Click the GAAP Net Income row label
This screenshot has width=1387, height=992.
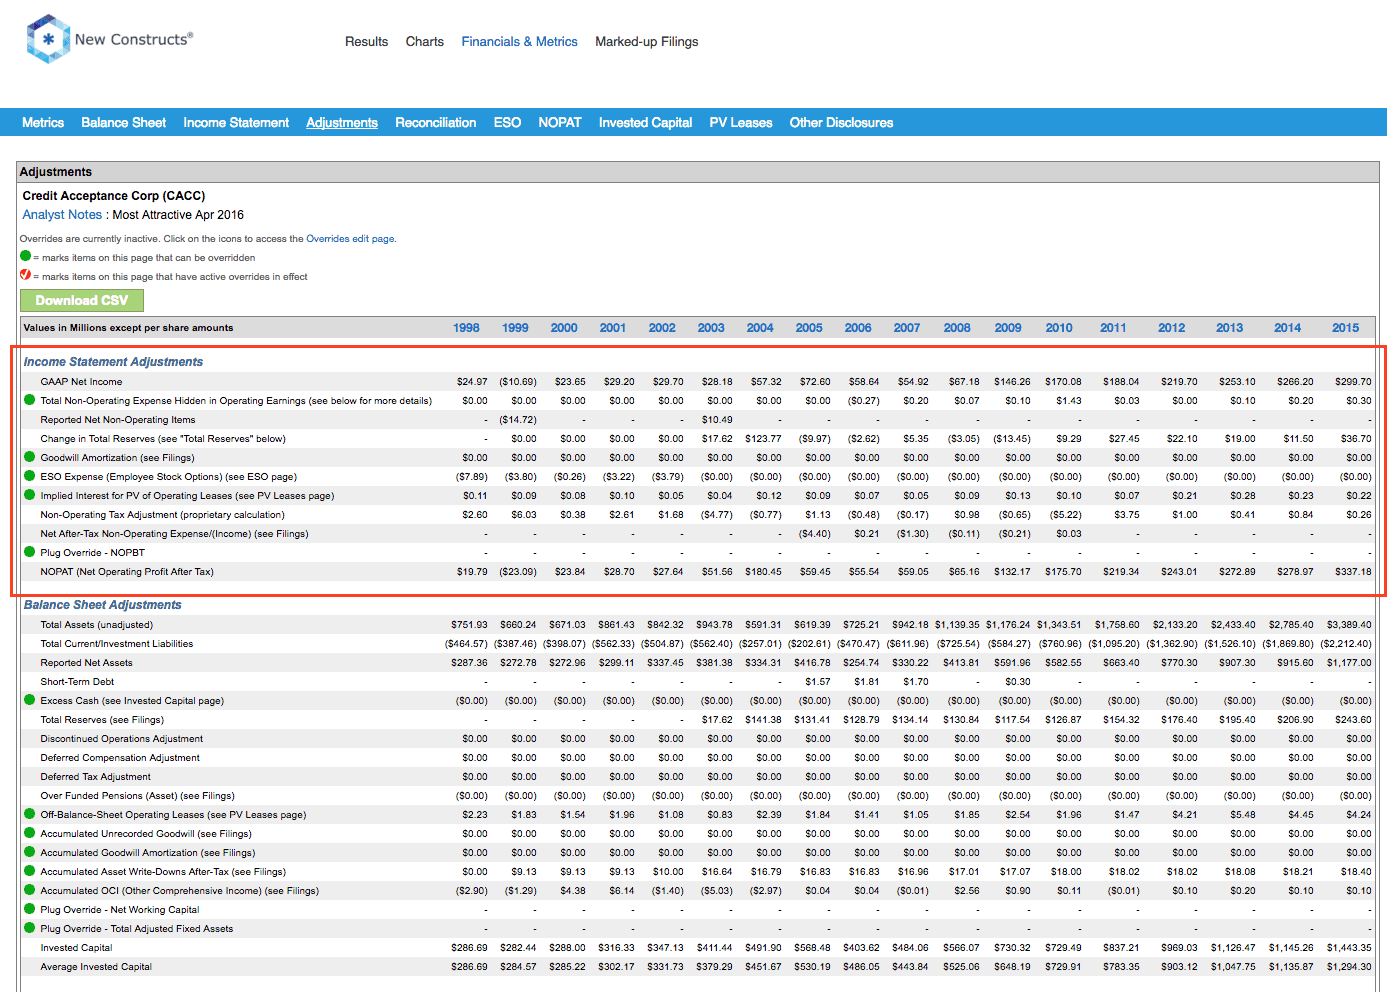pos(81,382)
